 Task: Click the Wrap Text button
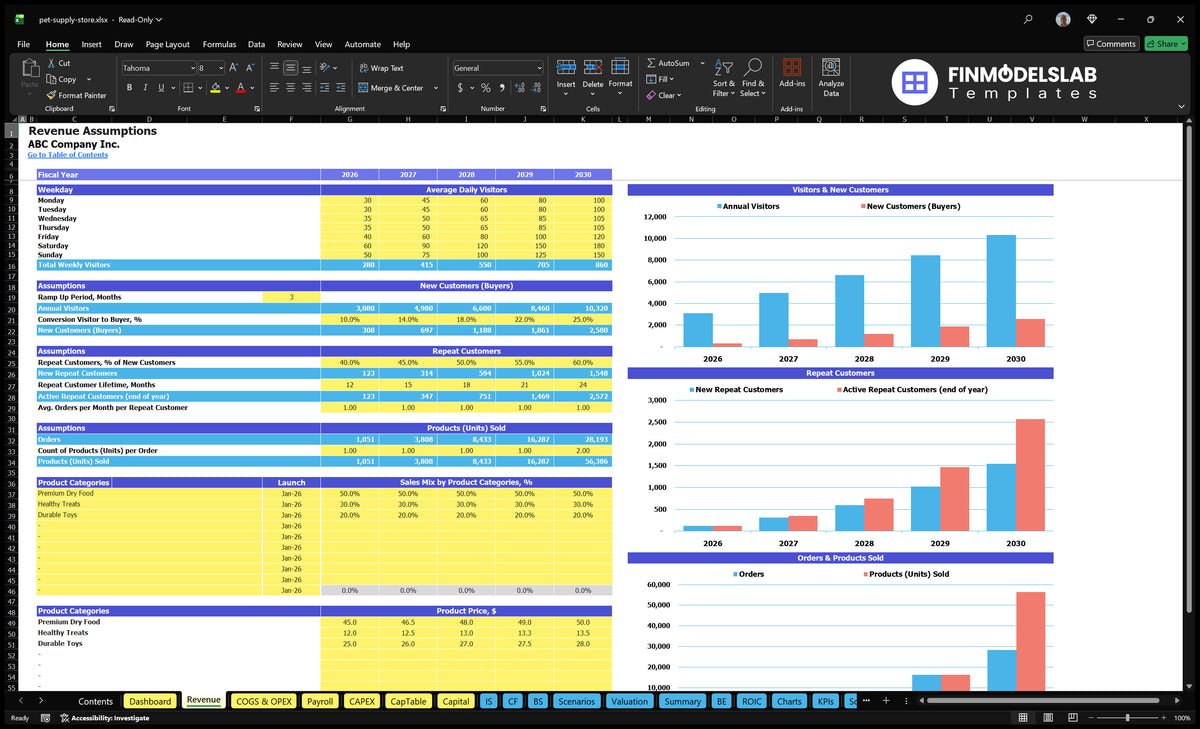tap(381, 68)
